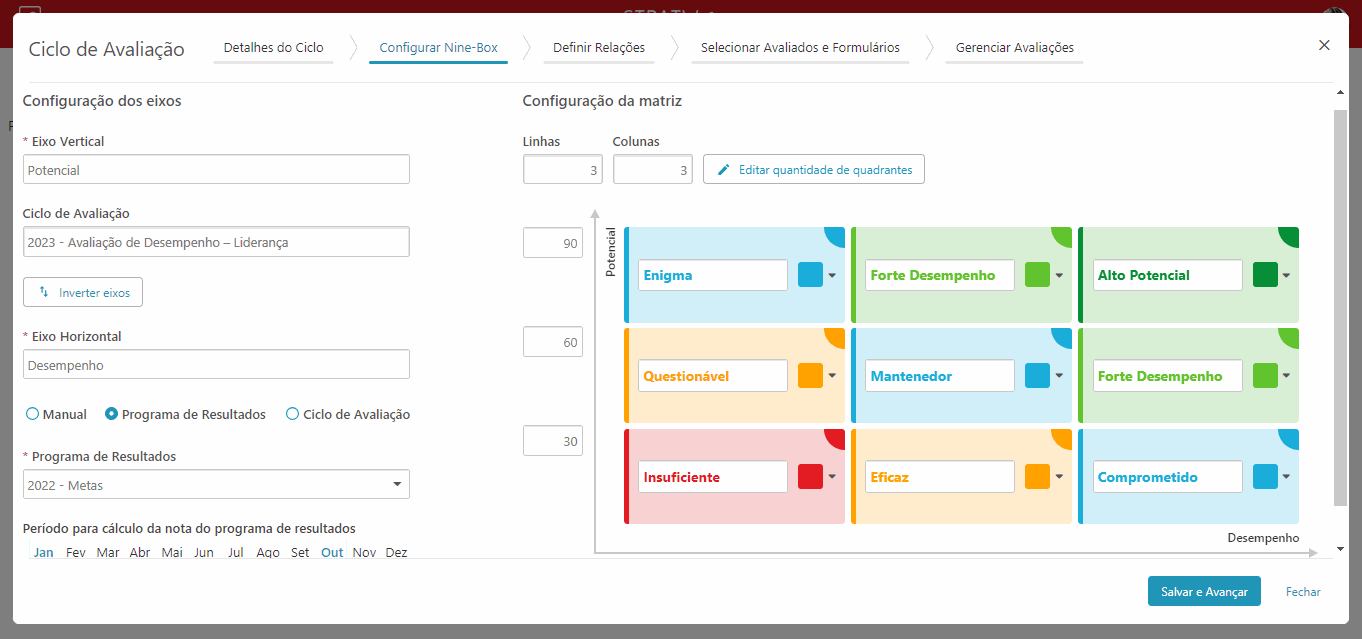Viewport: 1362px width, 639px height.
Task: Click the 90 threshold value field
Action: 553,243
